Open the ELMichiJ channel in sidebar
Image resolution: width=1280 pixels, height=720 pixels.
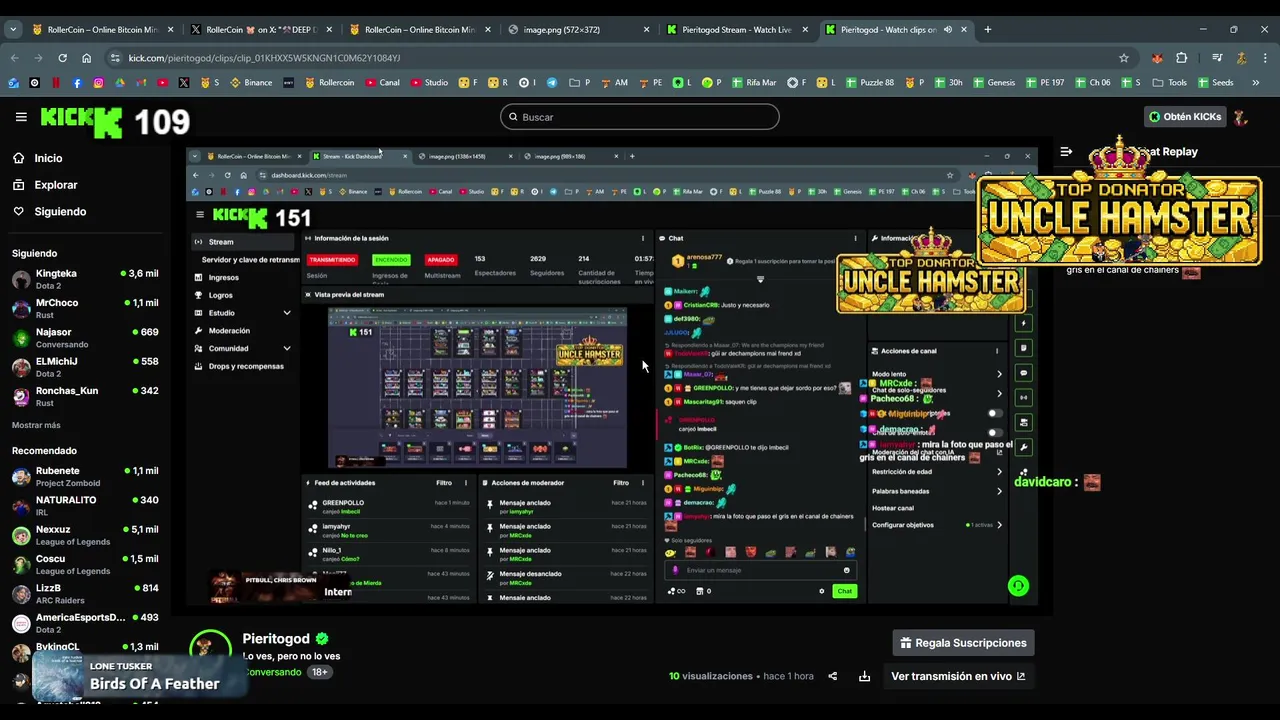(x=85, y=367)
